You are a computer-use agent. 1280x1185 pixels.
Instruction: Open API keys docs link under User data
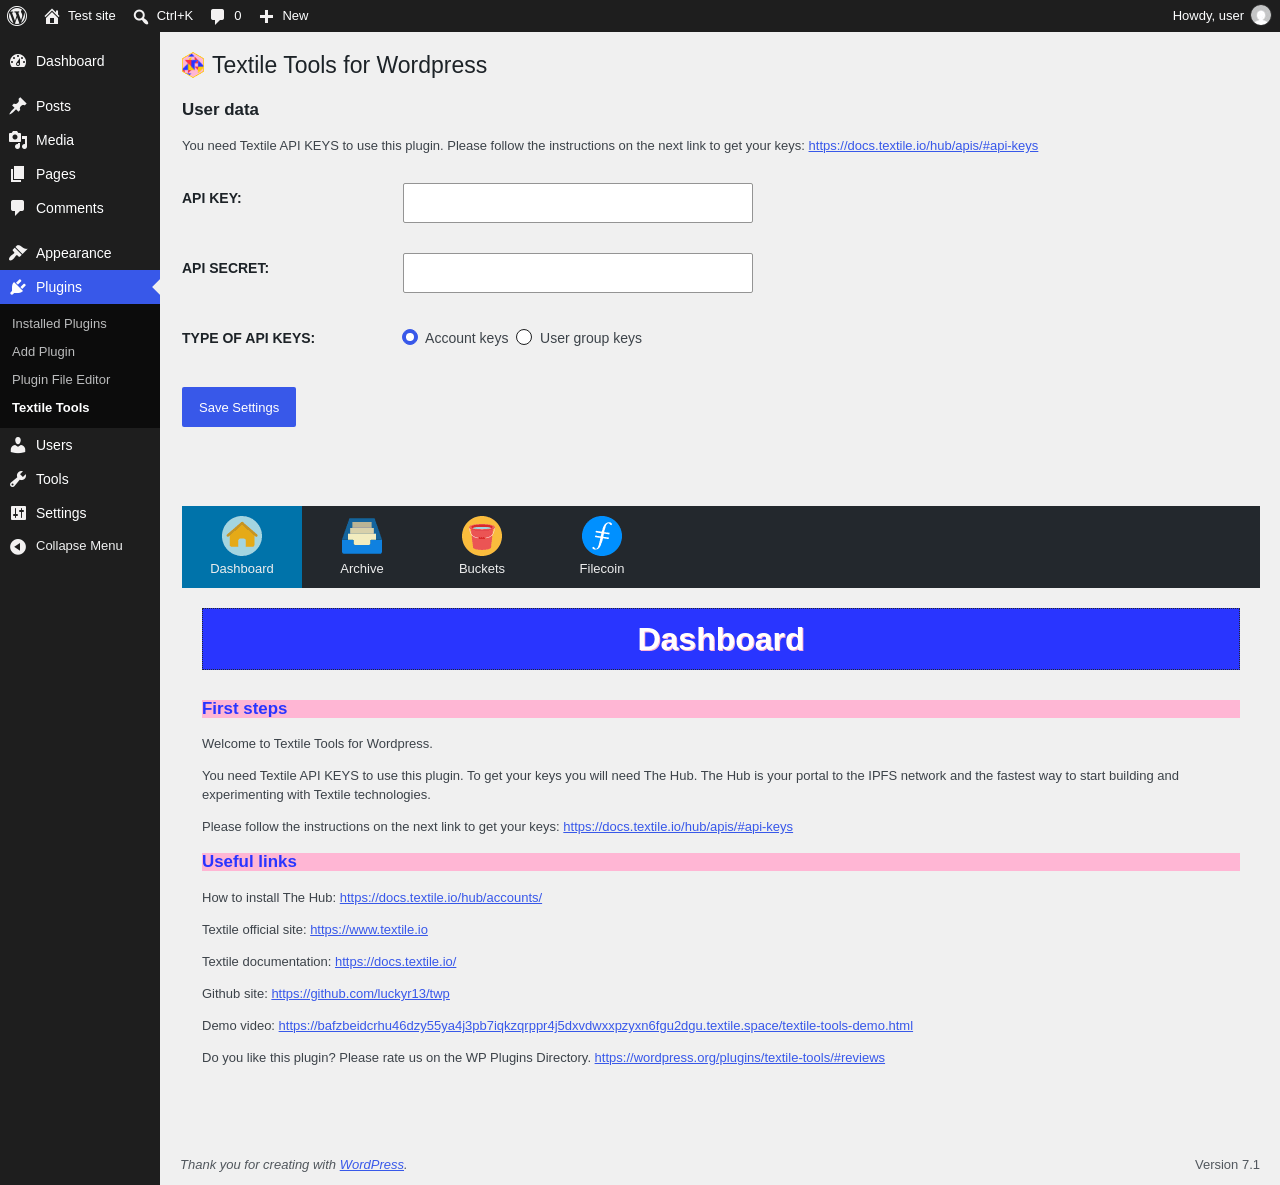[x=923, y=146]
